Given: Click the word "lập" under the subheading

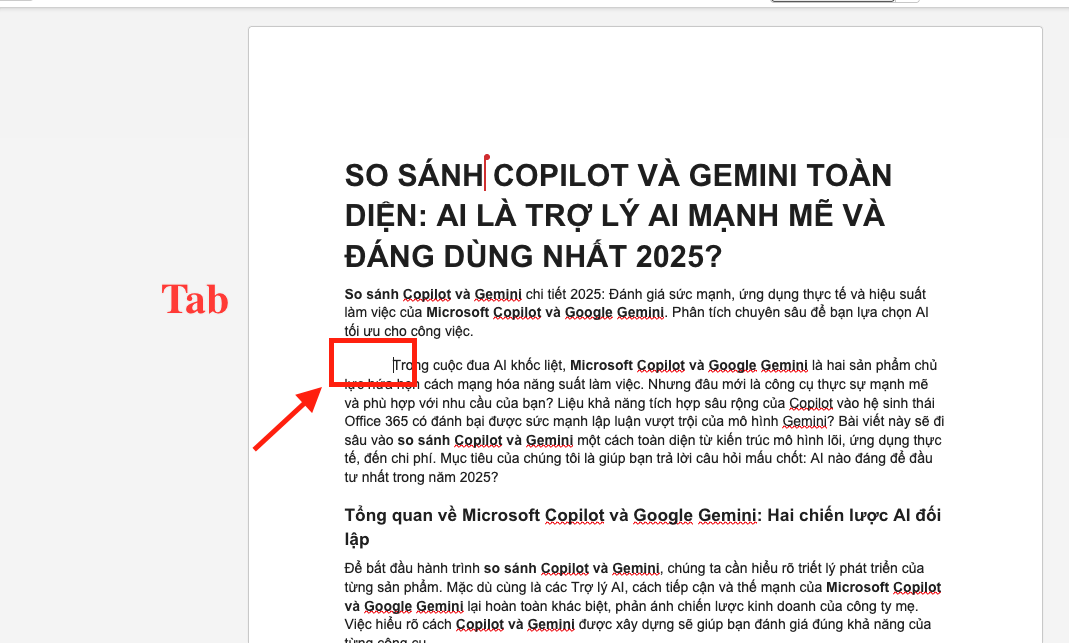Looking at the screenshot, I should (x=357, y=539).
